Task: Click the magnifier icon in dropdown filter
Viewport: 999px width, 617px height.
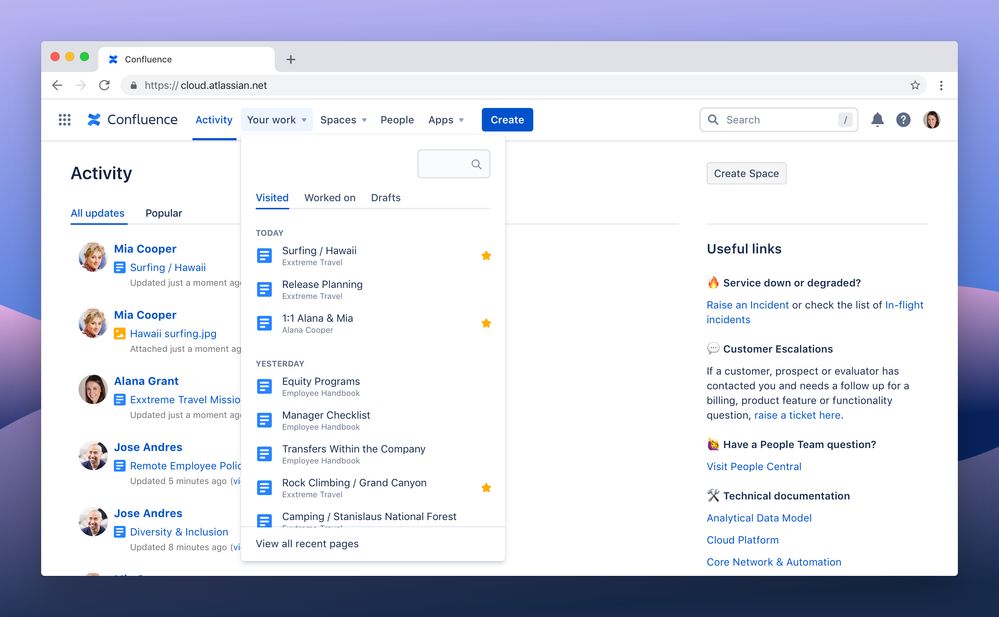Action: pos(476,164)
